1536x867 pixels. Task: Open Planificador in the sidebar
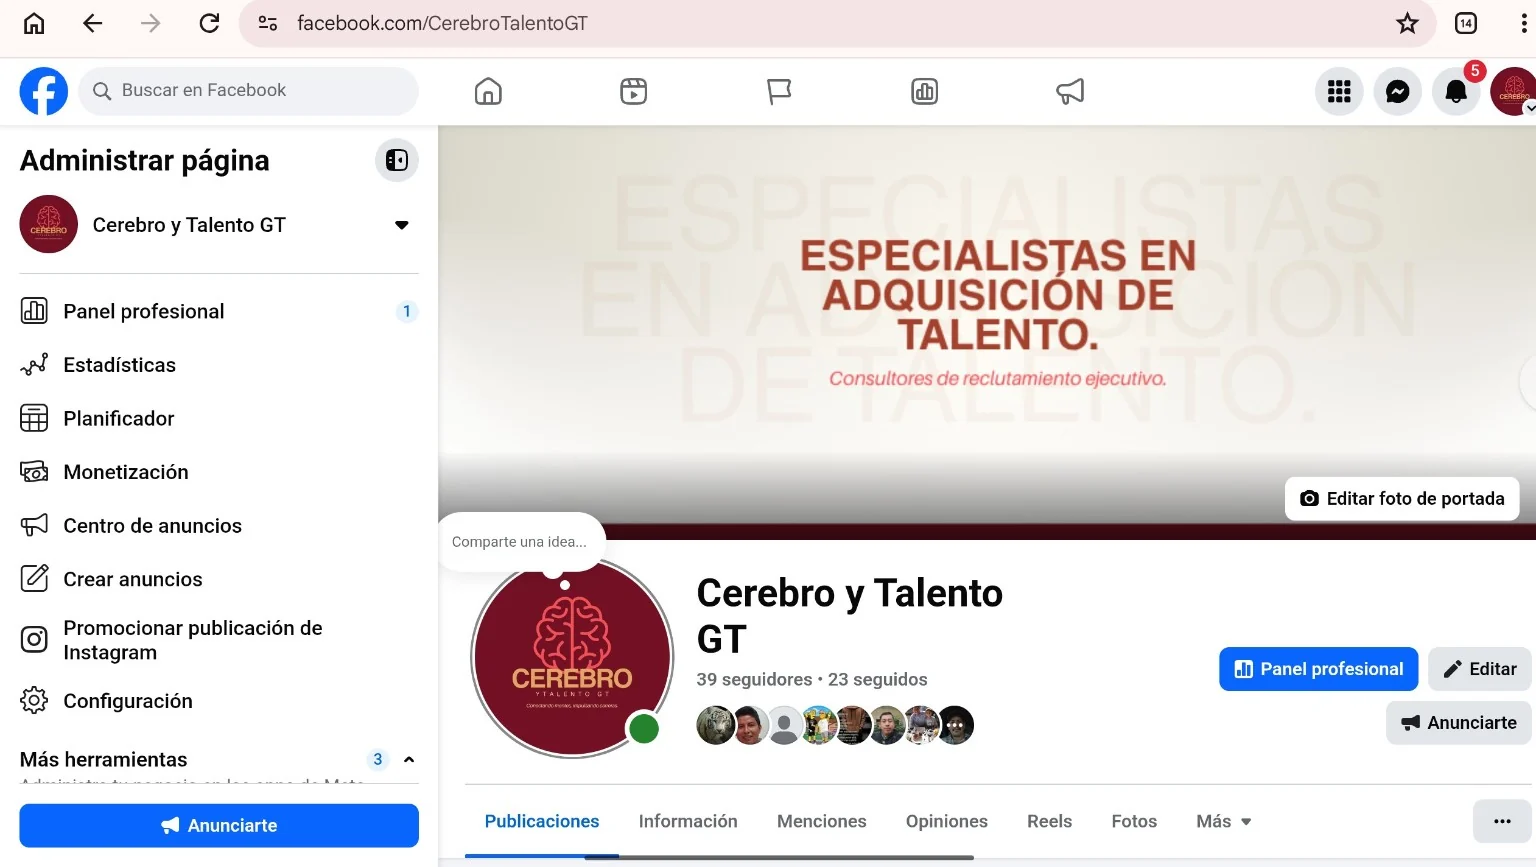pyautogui.click(x=219, y=418)
